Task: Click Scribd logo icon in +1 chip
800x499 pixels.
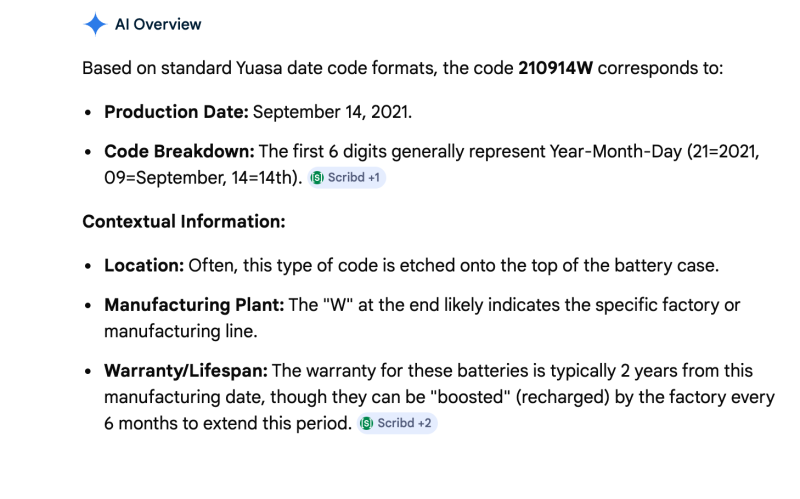Action: 317,177
